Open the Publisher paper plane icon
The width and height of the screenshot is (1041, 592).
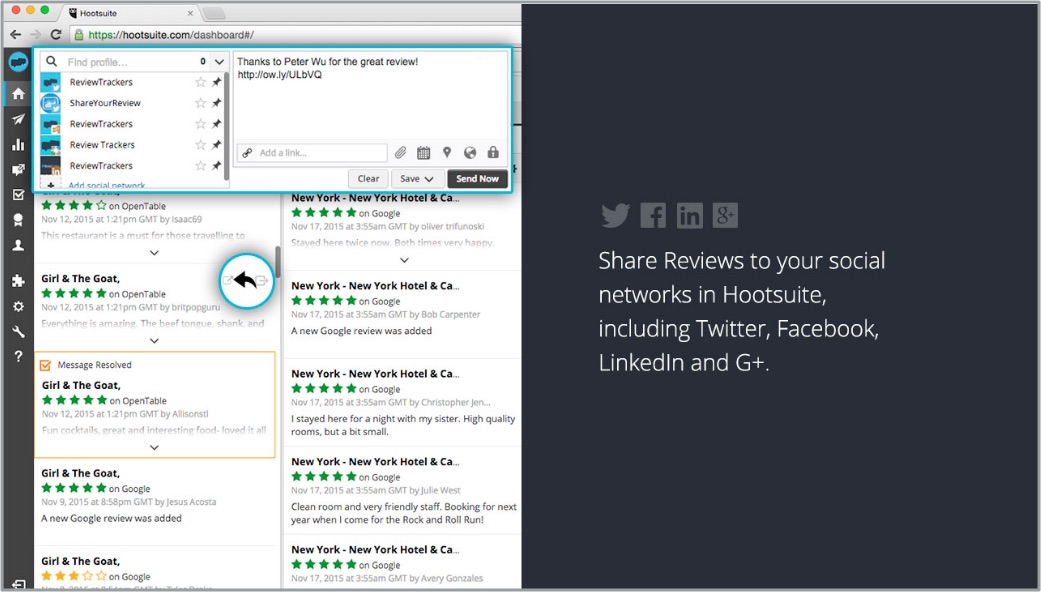[x=18, y=119]
